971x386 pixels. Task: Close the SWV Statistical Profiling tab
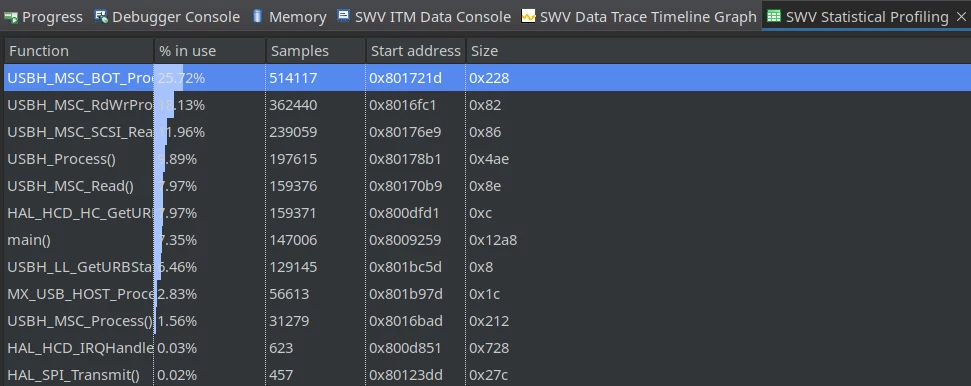click(x=960, y=17)
